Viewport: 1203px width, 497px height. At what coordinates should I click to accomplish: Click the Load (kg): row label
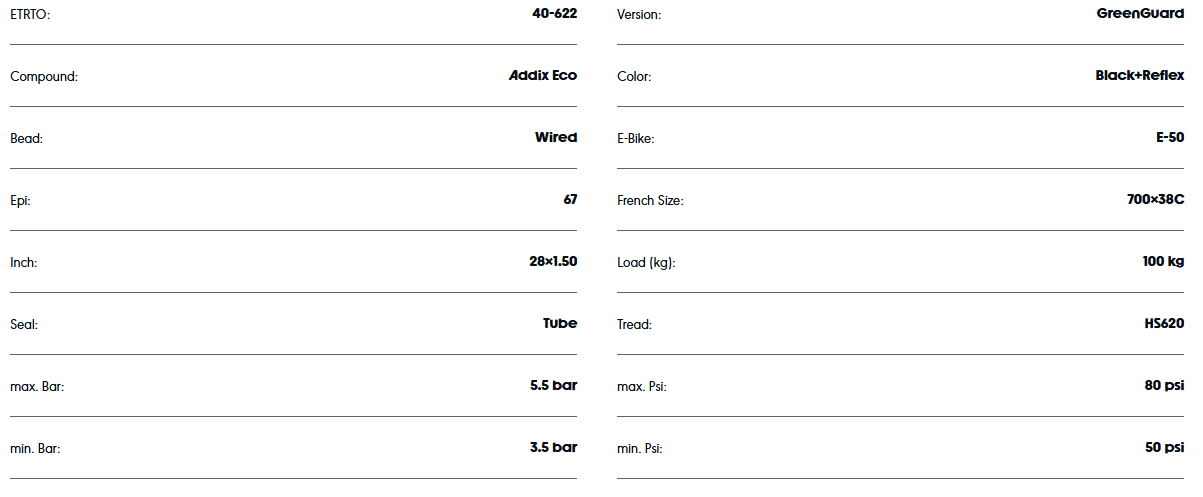646,263
